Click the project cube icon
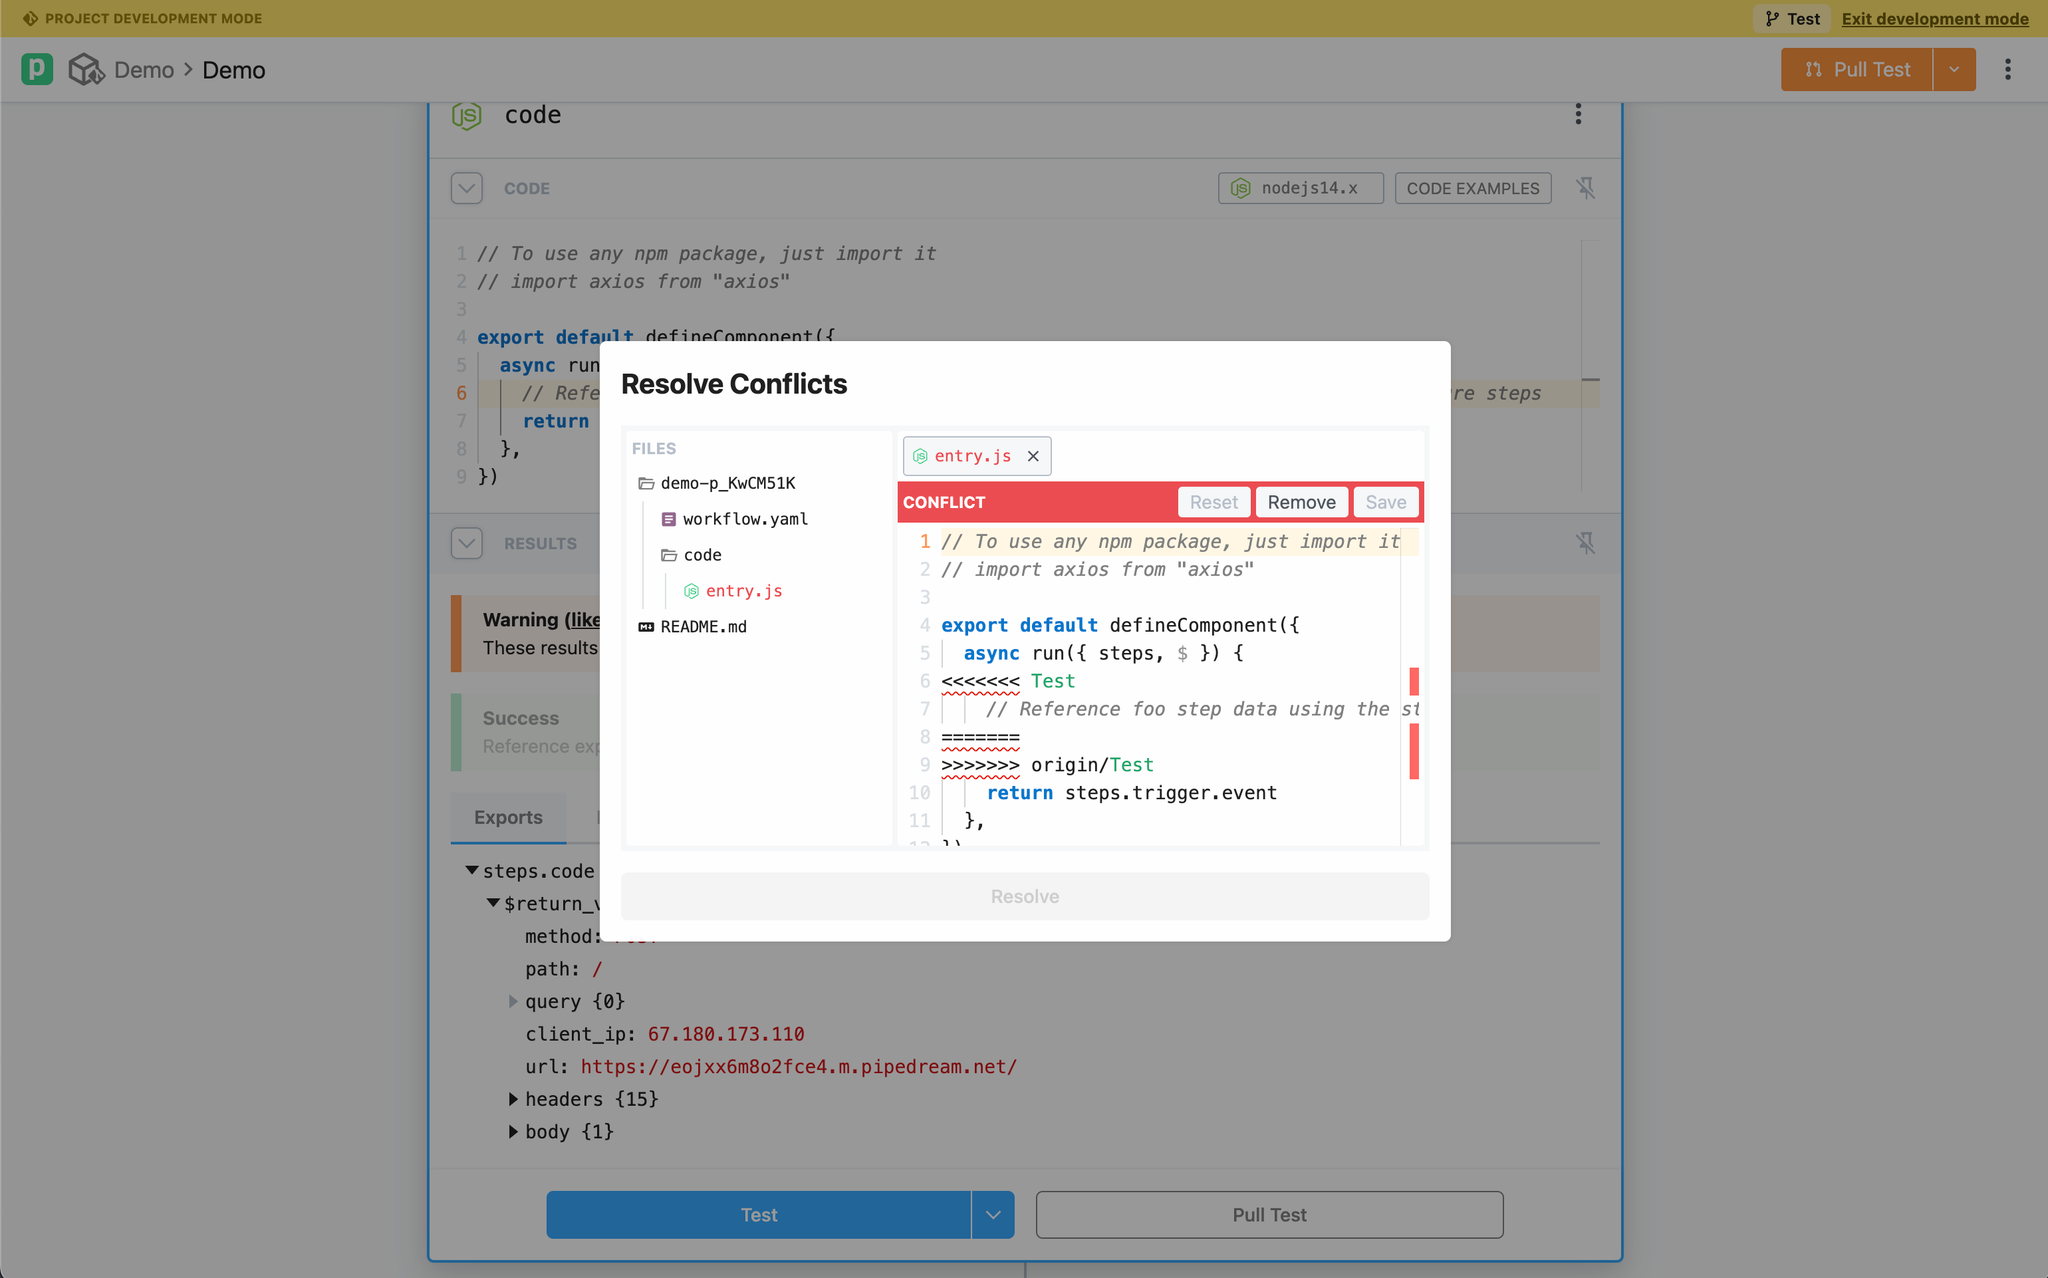This screenshot has width=2048, height=1278. click(x=86, y=69)
